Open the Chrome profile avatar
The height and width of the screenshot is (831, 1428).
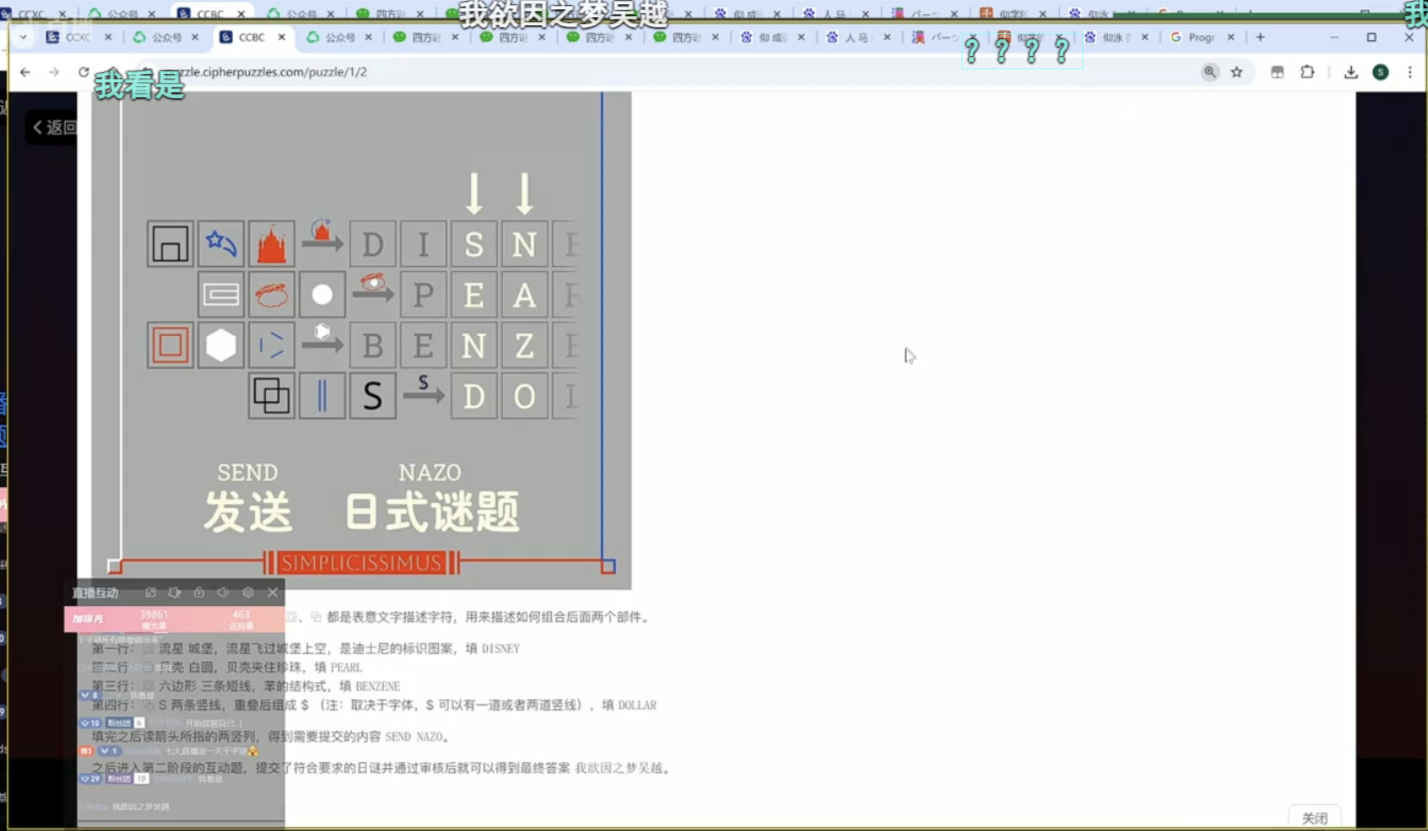pos(1380,72)
